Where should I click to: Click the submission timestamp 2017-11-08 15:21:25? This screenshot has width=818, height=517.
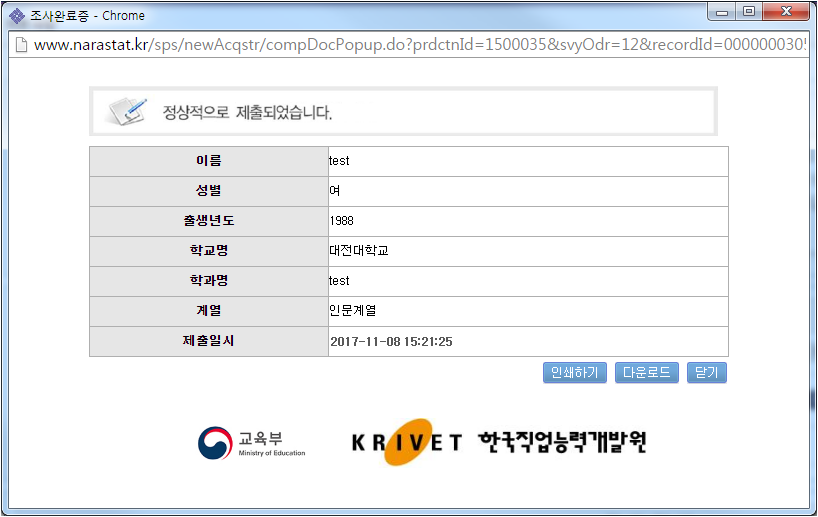(391, 342)
